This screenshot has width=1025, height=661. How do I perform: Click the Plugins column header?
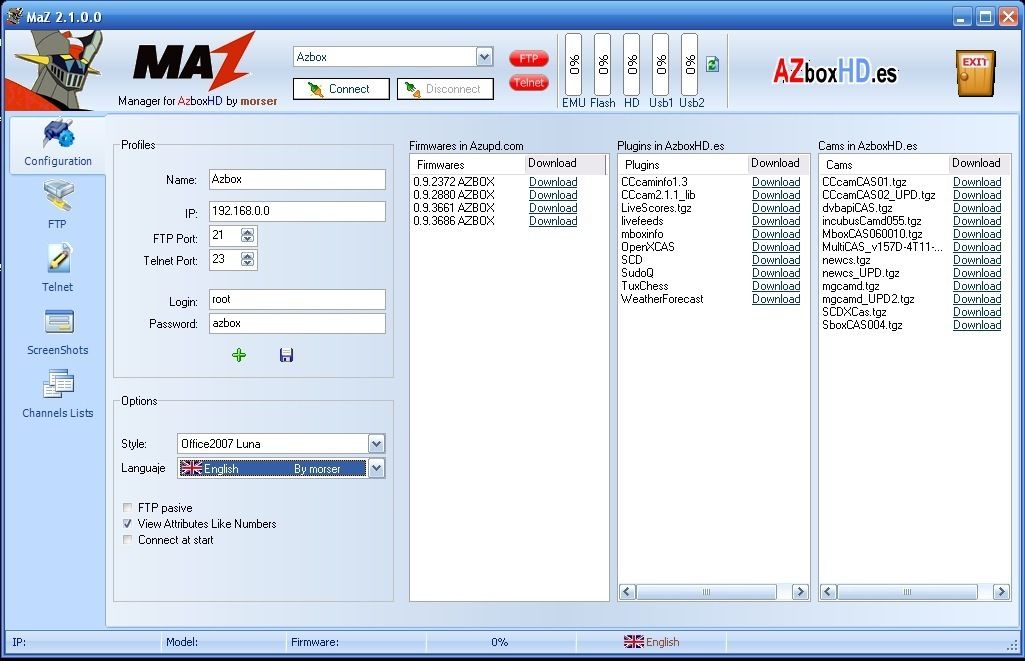pos(683,165)
